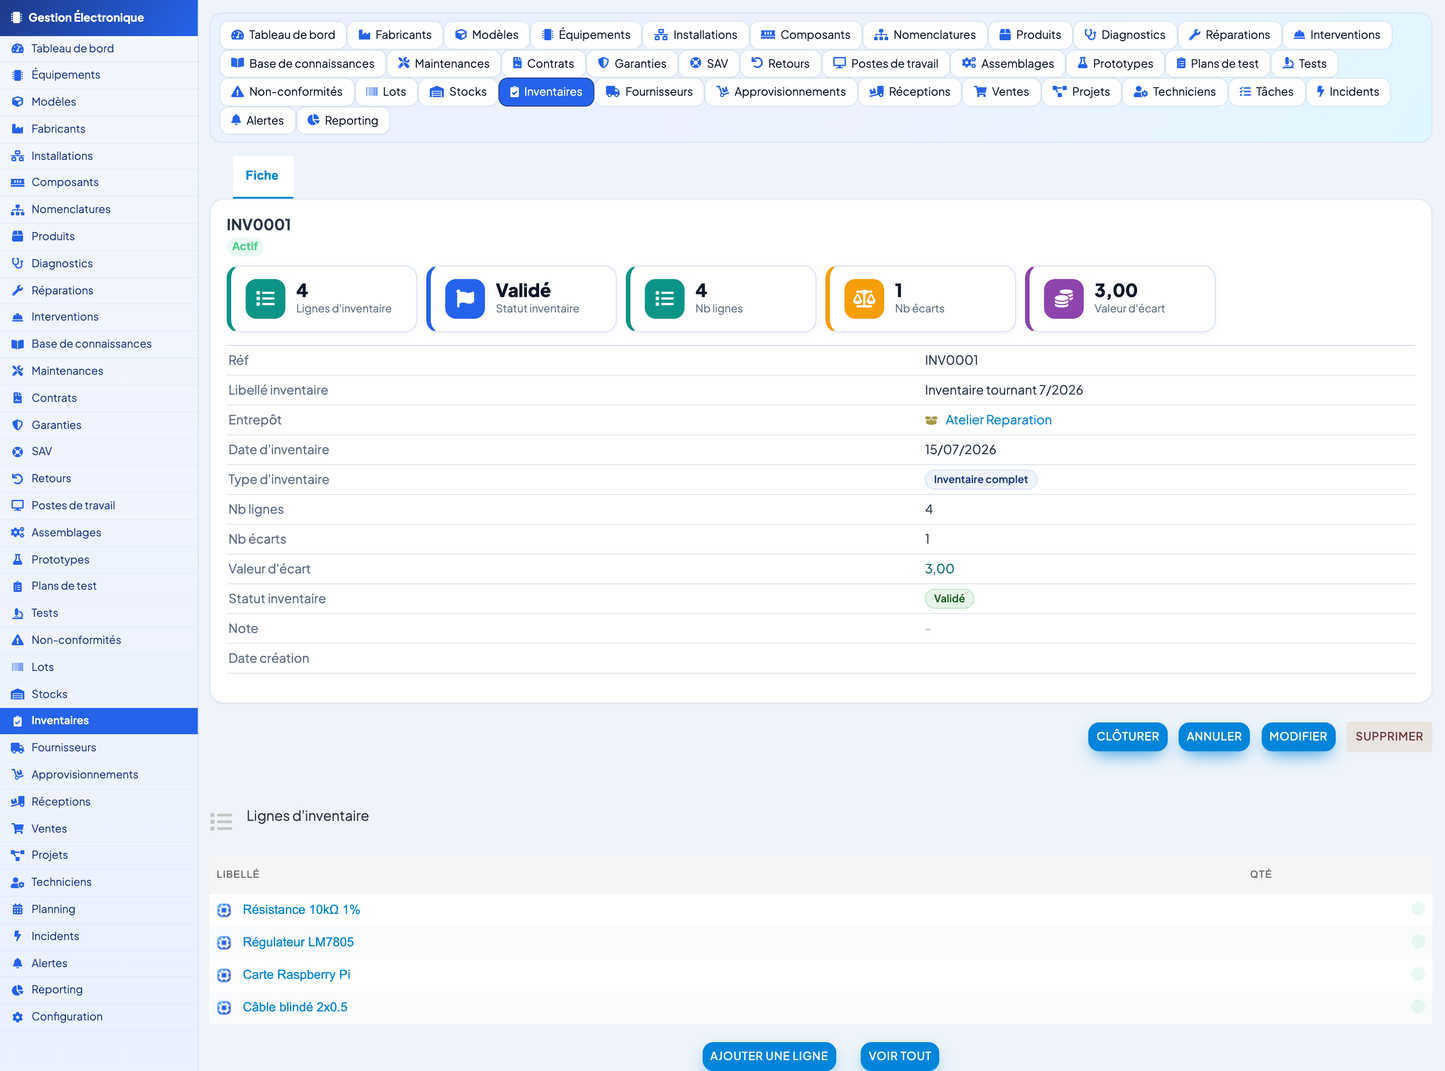Click the LIBELLÉ column header
1445x1071 pixels.
[238, 875]
